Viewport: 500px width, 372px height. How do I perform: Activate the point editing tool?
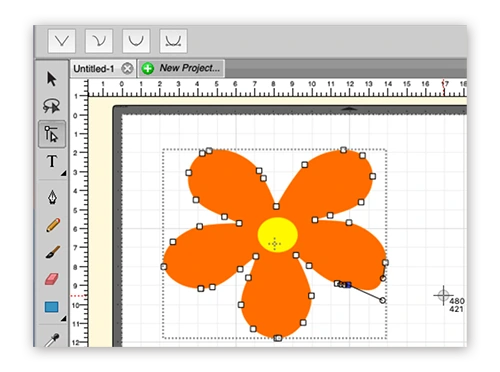(52, 134)
